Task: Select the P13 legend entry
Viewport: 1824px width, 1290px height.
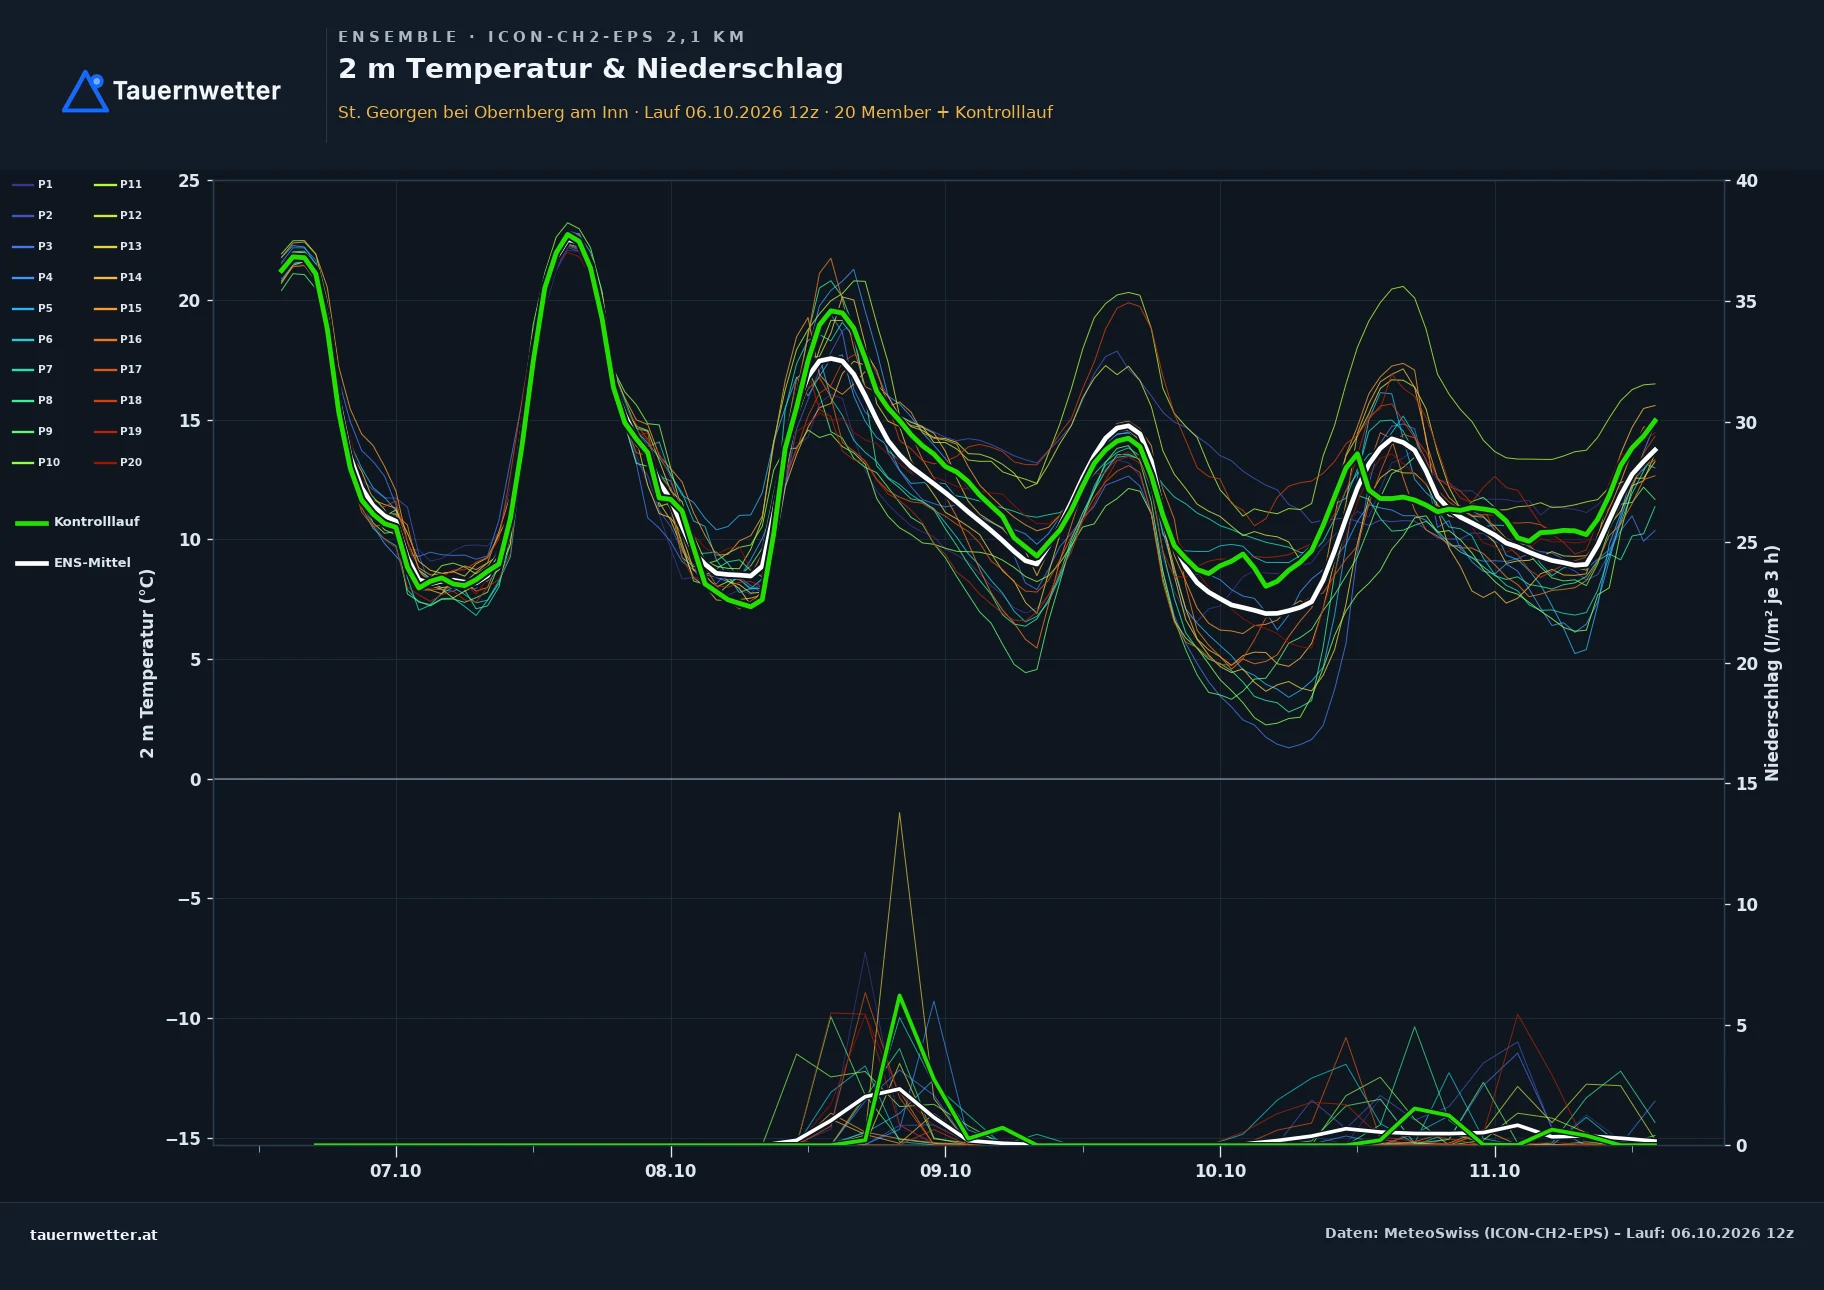Action: pos(118,246)
